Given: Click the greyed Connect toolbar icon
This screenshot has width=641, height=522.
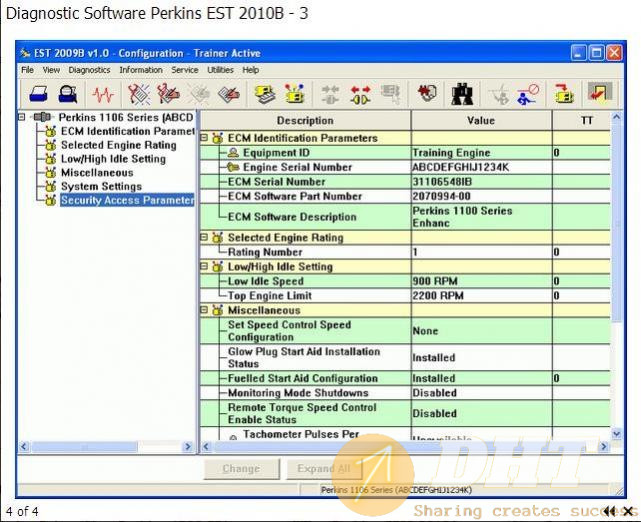Looking at the screenshot, I should coord(330,94).
